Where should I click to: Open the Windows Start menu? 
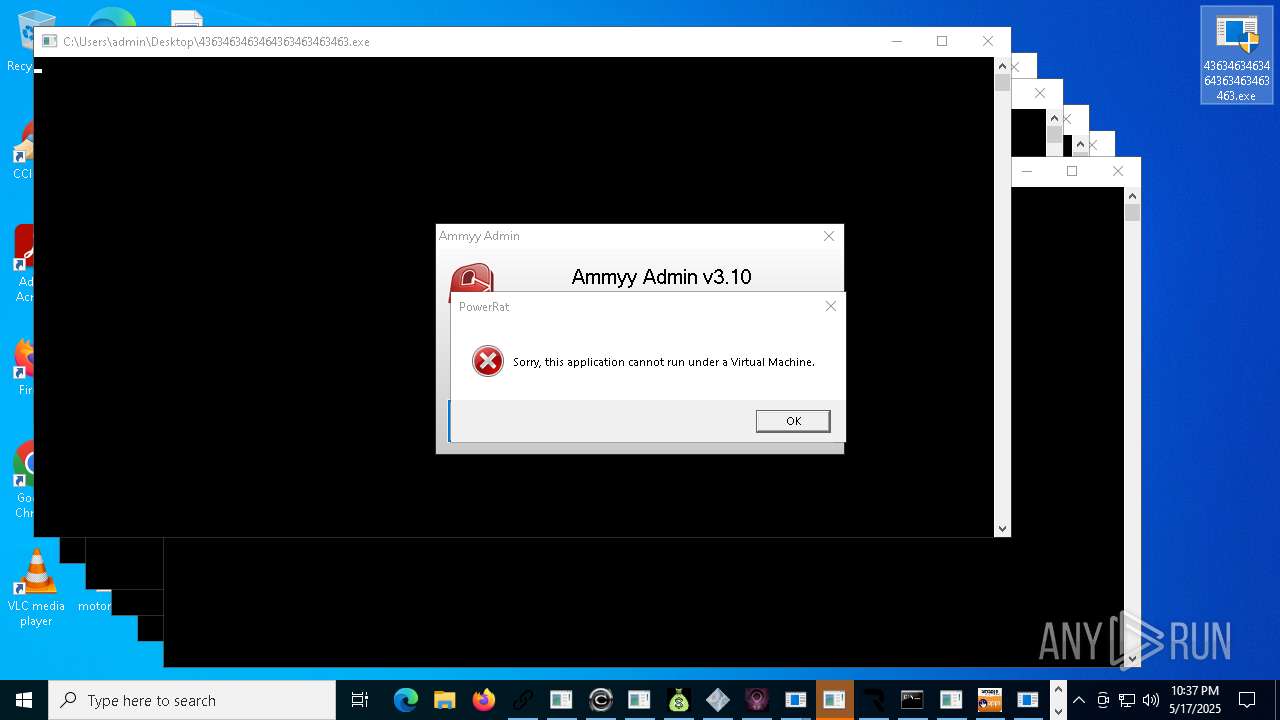click(x=24, y=700)
